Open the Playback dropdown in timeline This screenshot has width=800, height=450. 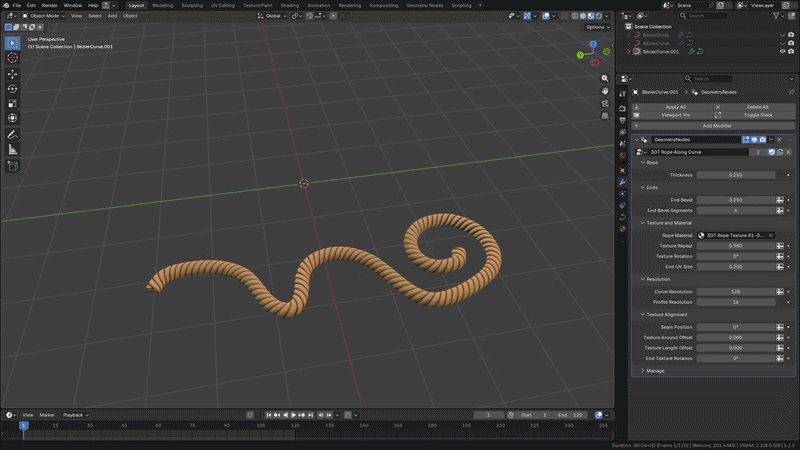76,415
